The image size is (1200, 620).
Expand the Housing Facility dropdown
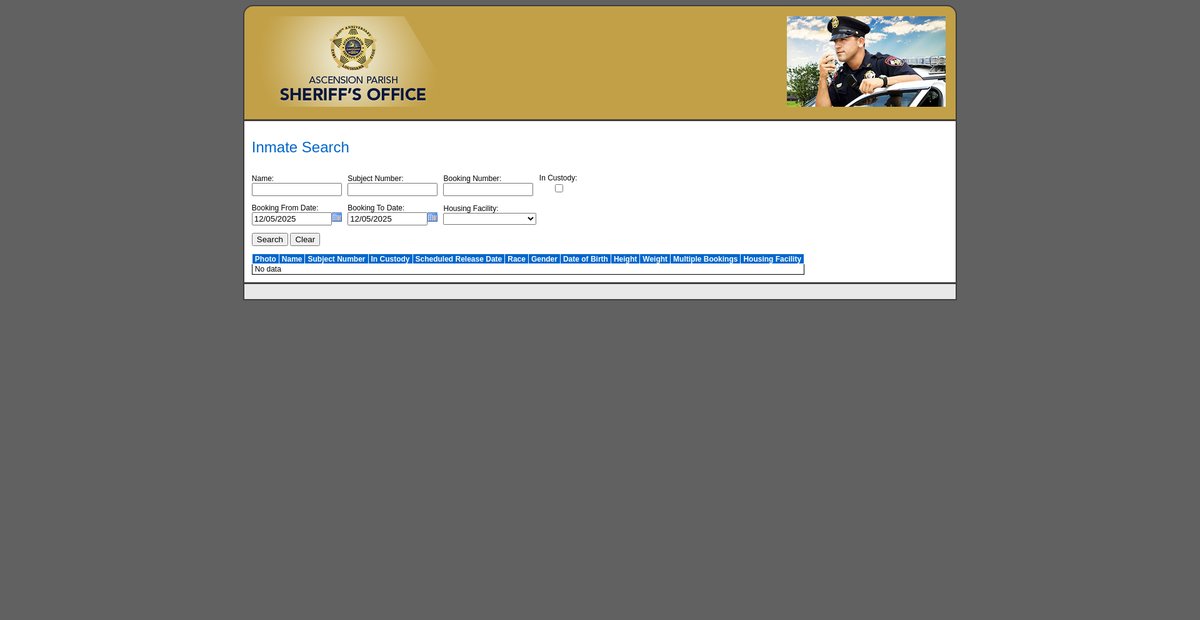tap(490, 219)
